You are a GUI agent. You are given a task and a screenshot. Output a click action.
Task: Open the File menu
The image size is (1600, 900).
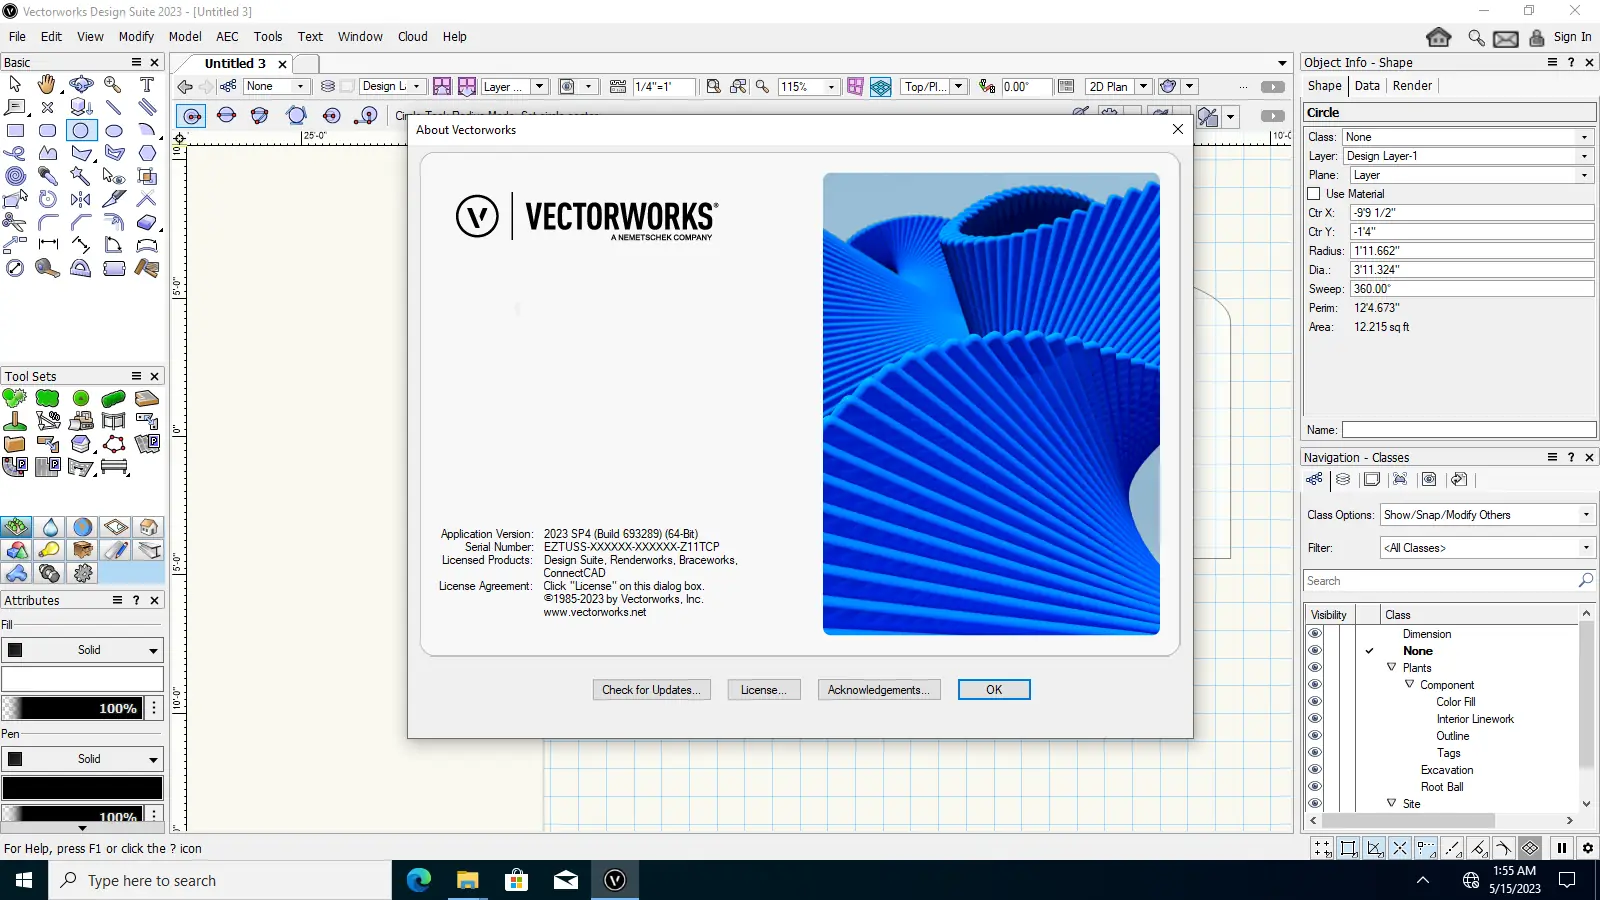click(x=17, y=37)
